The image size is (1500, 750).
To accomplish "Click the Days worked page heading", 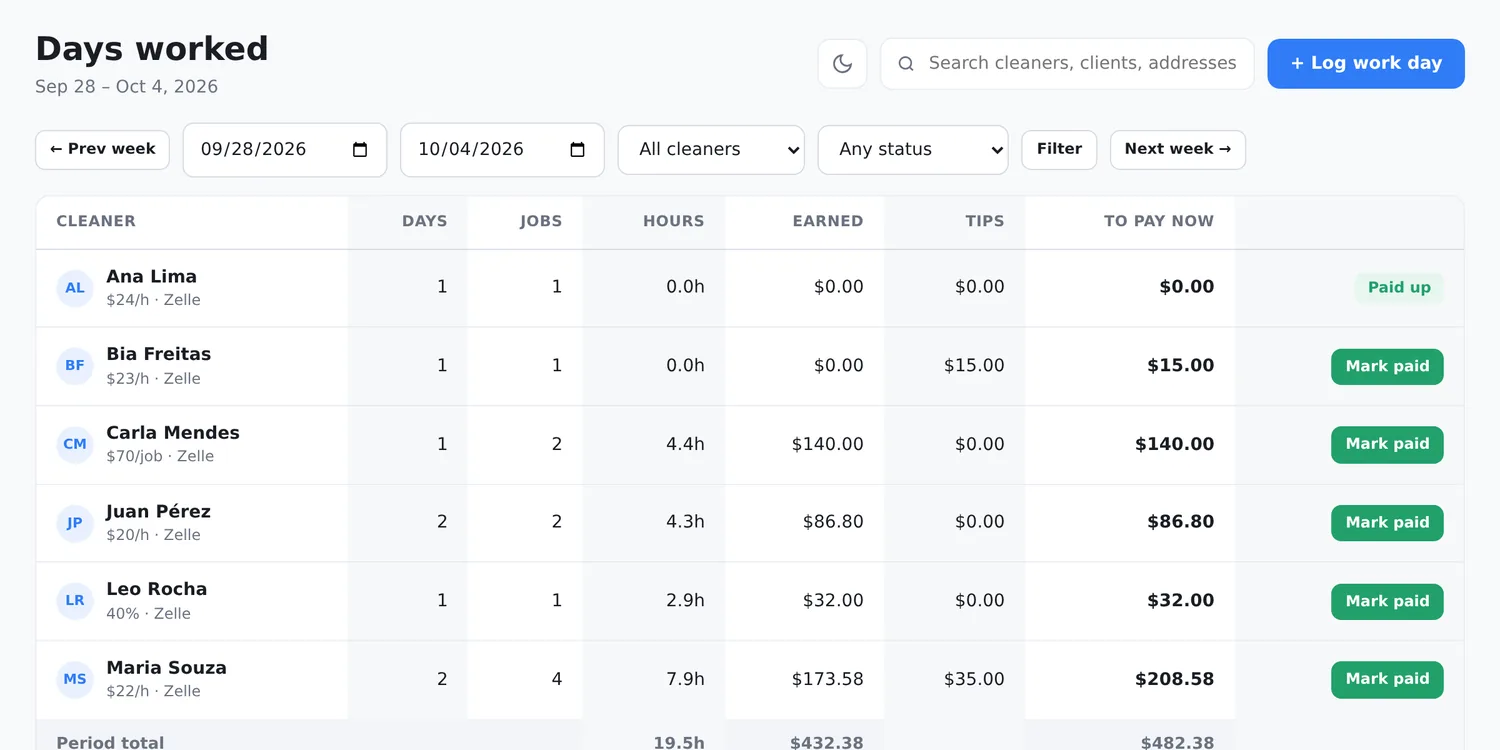I will click(x=152, y=49).
